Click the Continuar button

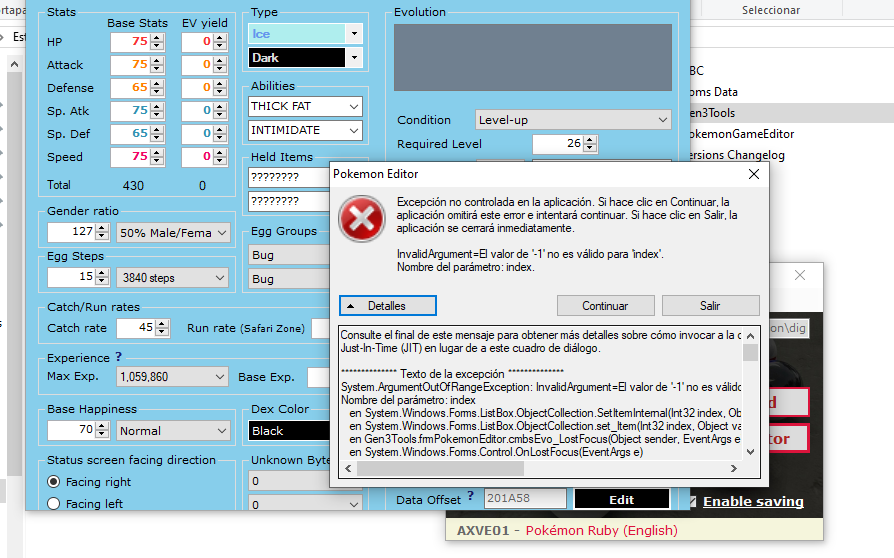[605, 305]
